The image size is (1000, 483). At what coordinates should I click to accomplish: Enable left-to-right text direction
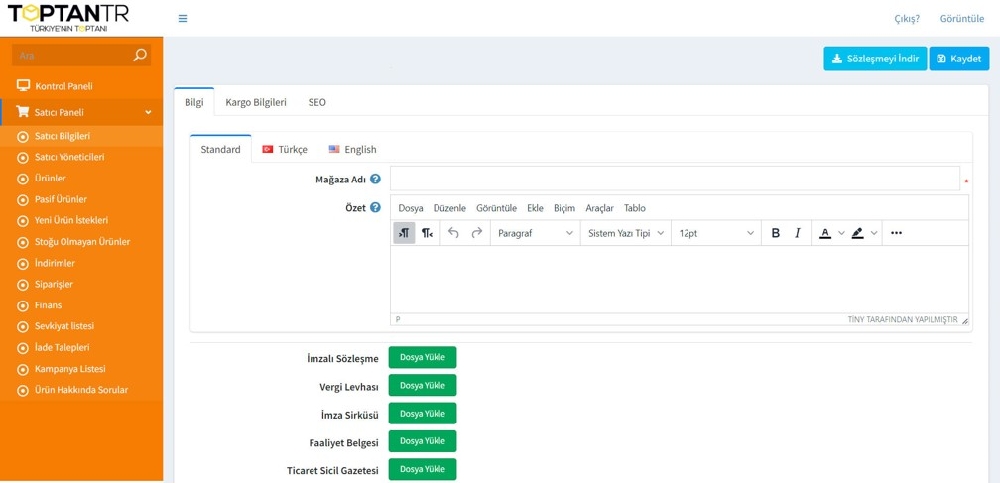coord(404,233)
